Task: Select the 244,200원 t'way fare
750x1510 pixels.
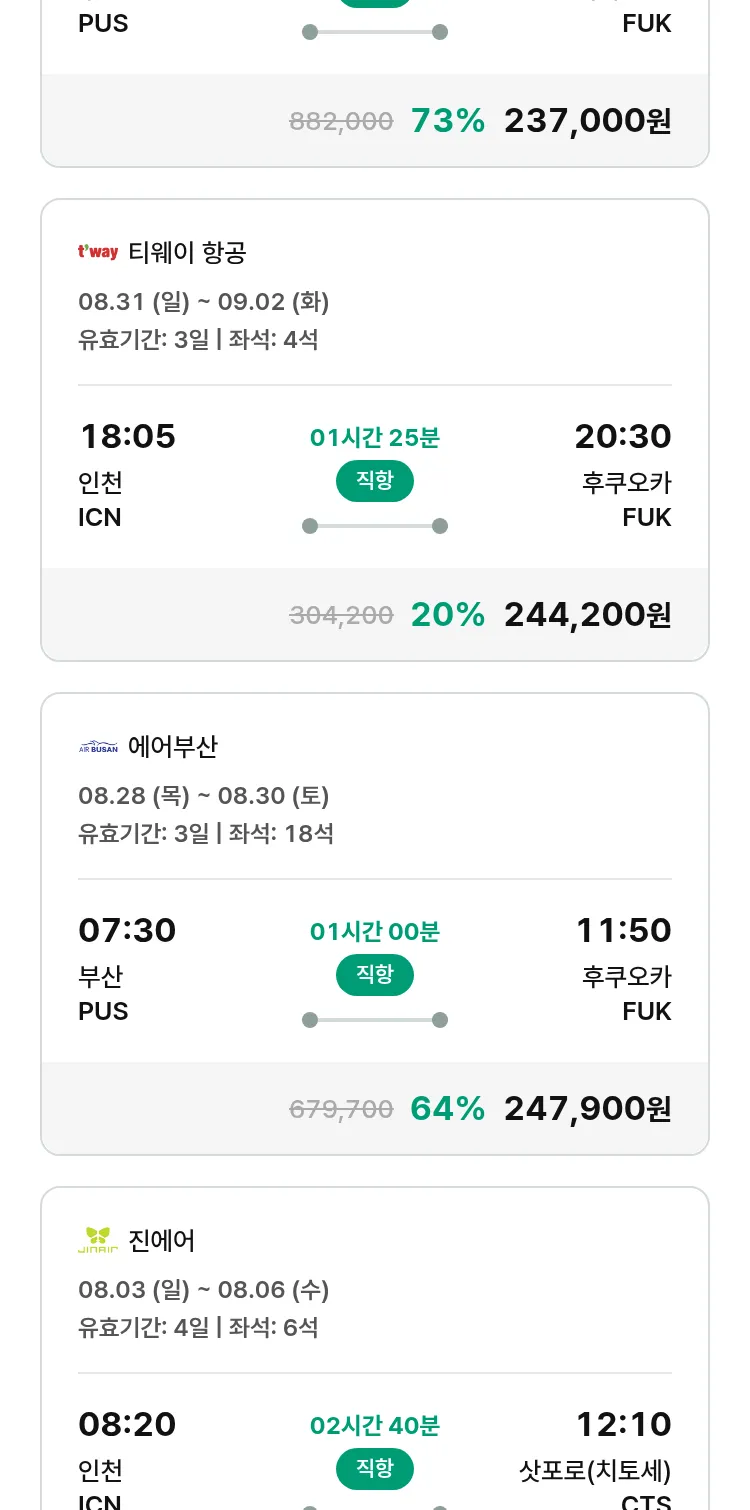Action: pyautogui.click(x=587, y=615)
